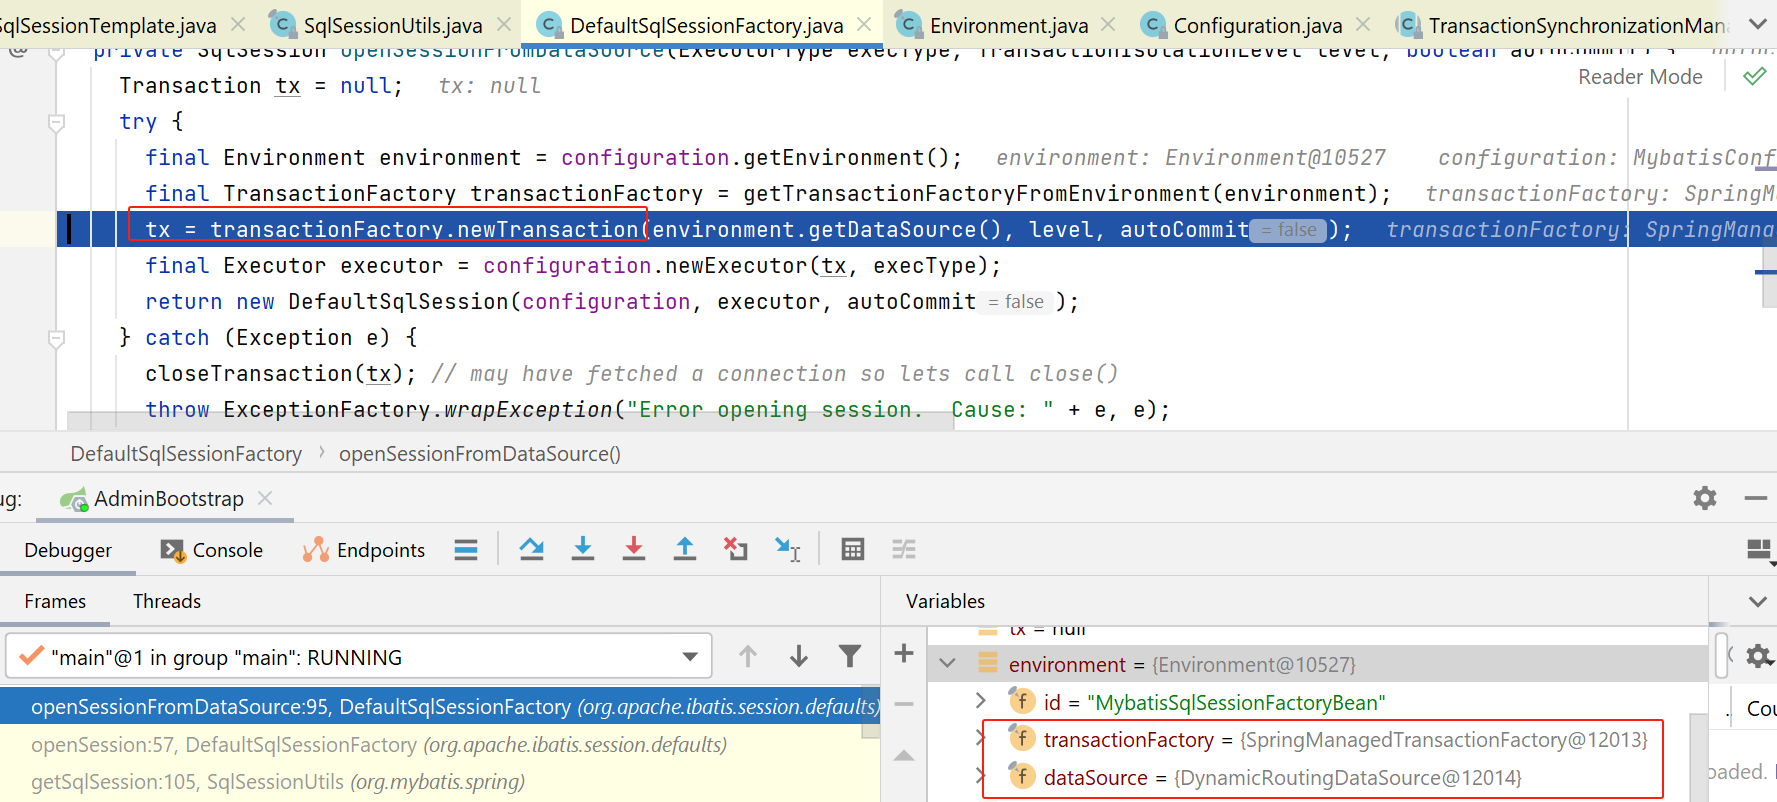The width and height of the screenshot is (1777, 802).
Task: Open the main thread selector dropdown
Action: coord(689,657)
